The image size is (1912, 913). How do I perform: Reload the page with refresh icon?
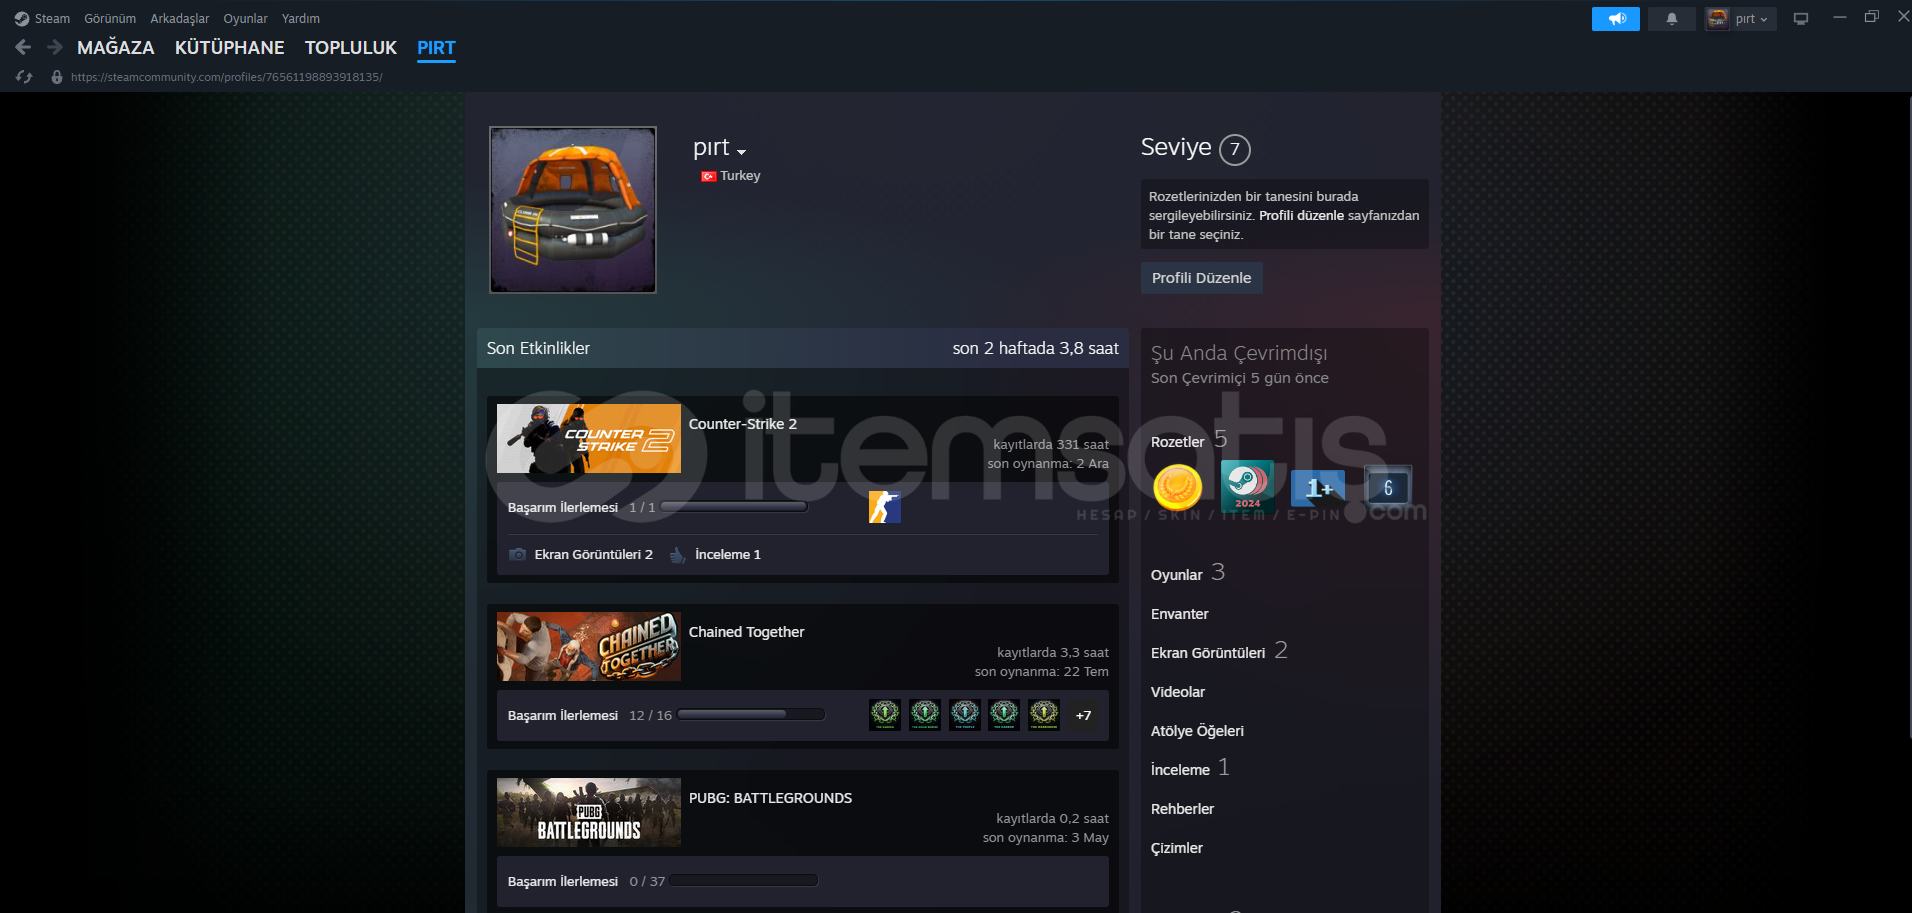[x=25, y=77]
